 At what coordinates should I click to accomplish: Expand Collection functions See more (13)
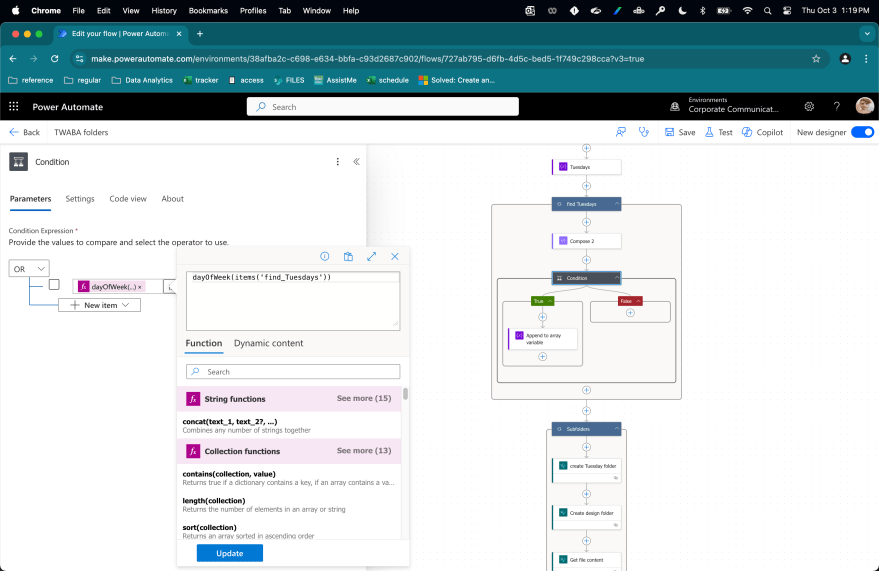[364, 451]
